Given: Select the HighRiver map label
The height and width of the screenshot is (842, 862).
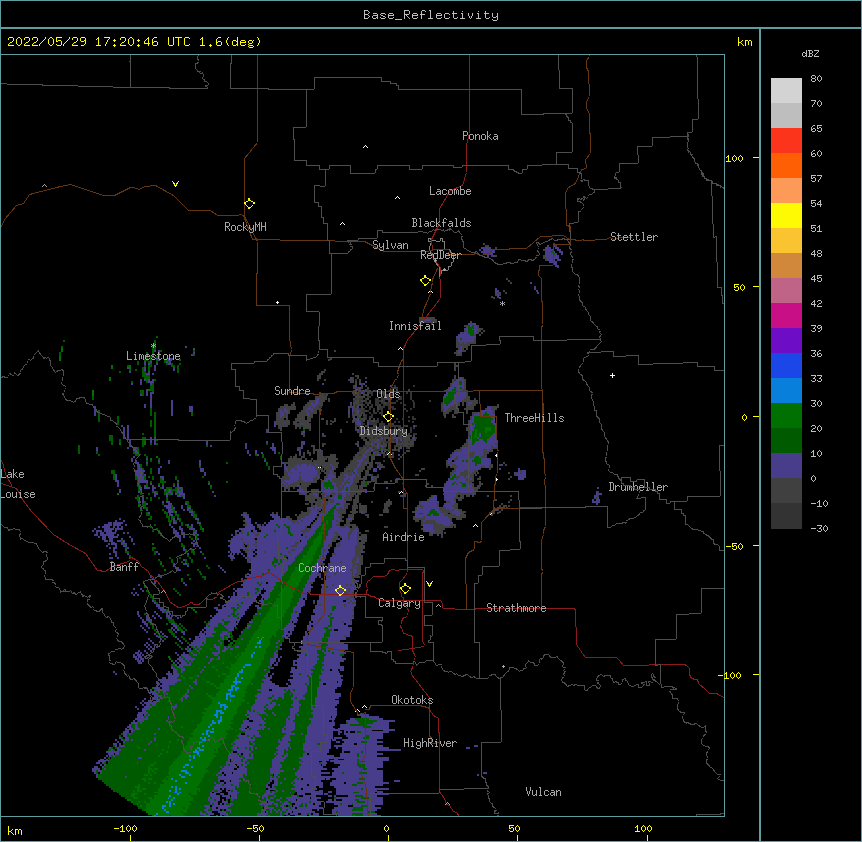Looking at the screenshot, I should 430,743.
